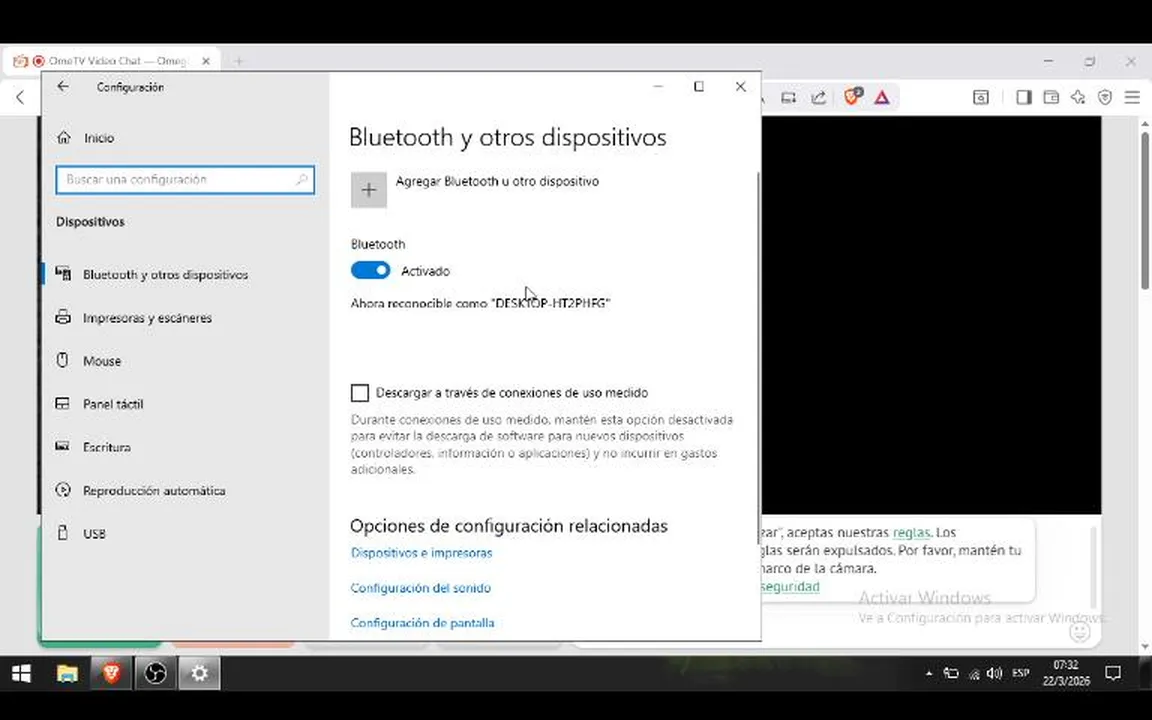Click the share icon in Brave address bar
This screenshot has height=720, width=1152.
tap(818, 97)
